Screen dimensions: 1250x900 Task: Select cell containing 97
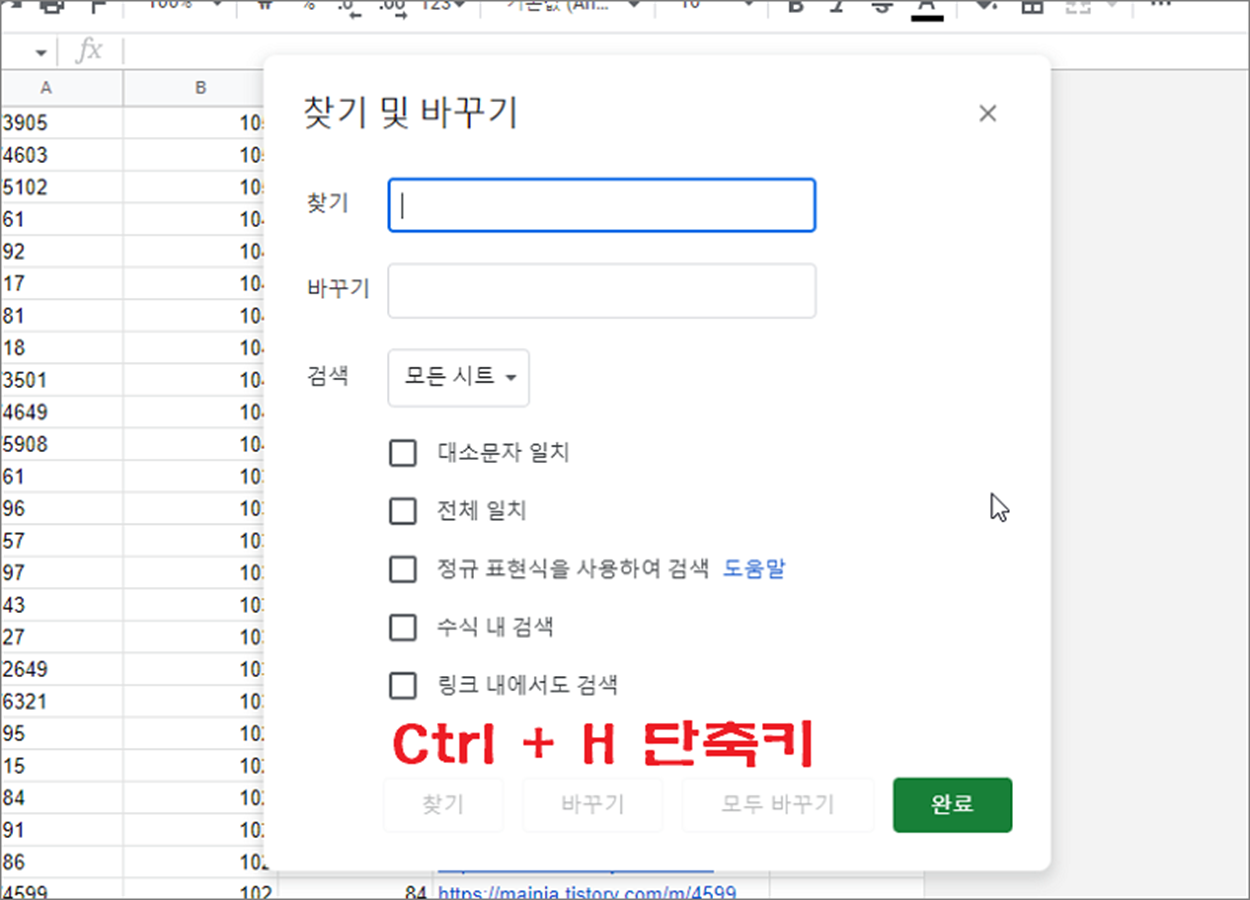[62, 573]
